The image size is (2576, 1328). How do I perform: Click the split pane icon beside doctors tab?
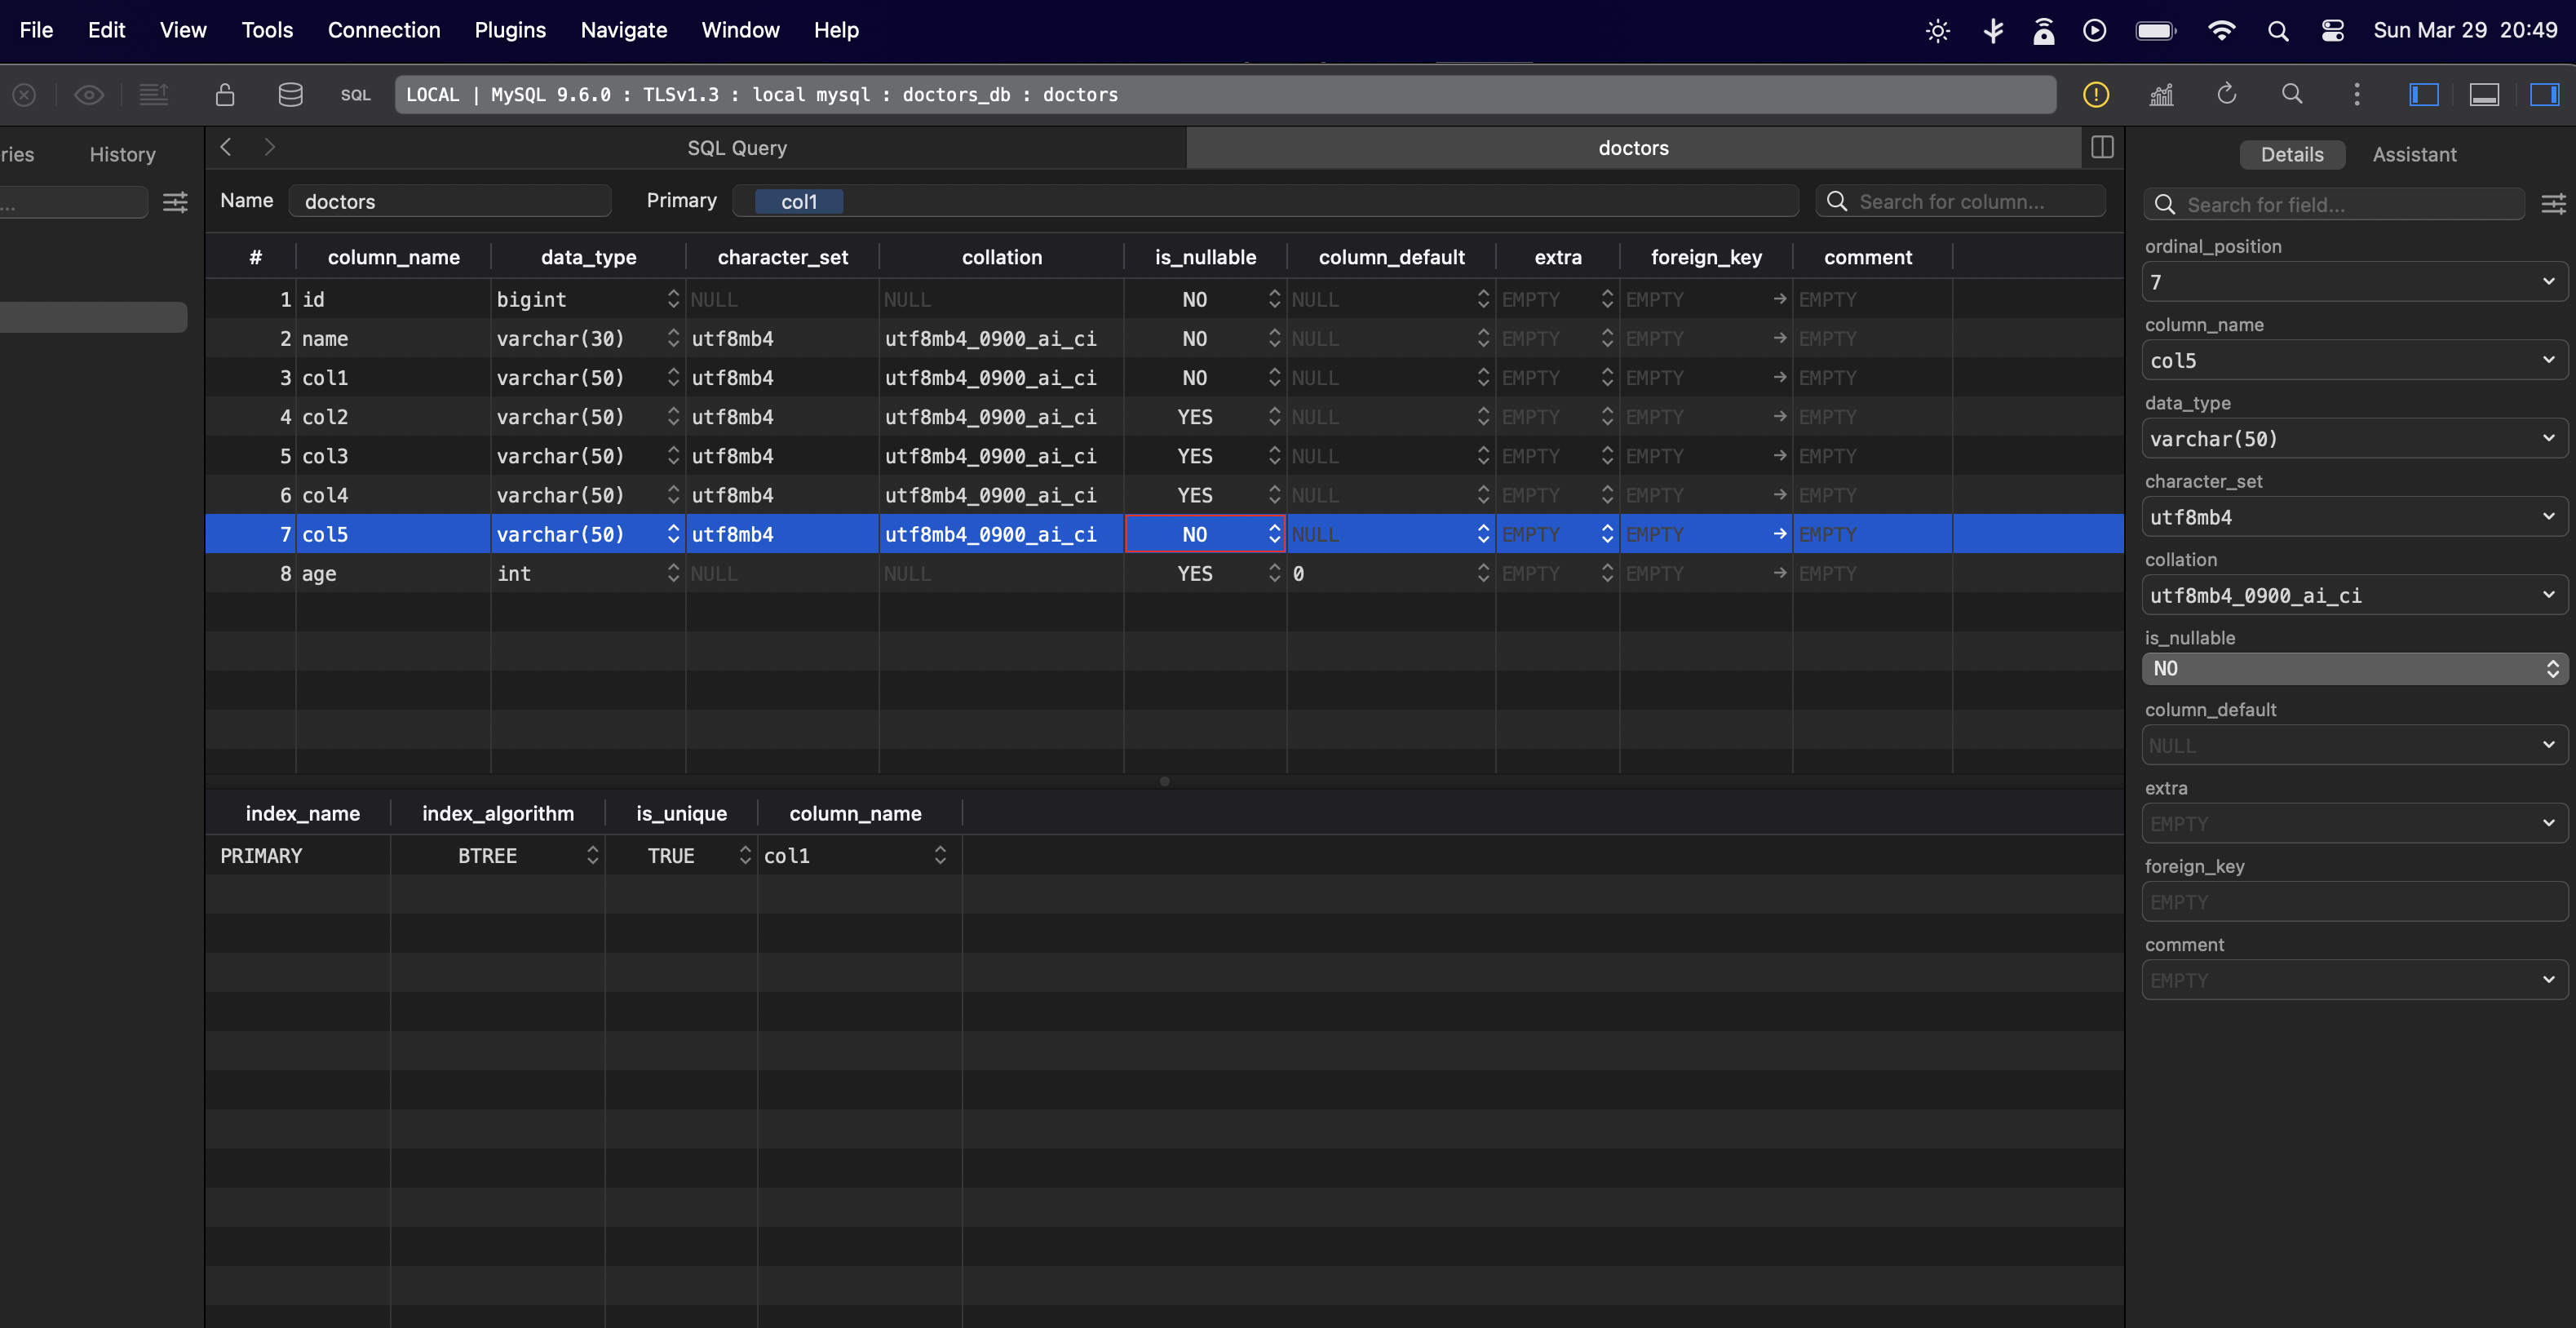point(2102,147)
